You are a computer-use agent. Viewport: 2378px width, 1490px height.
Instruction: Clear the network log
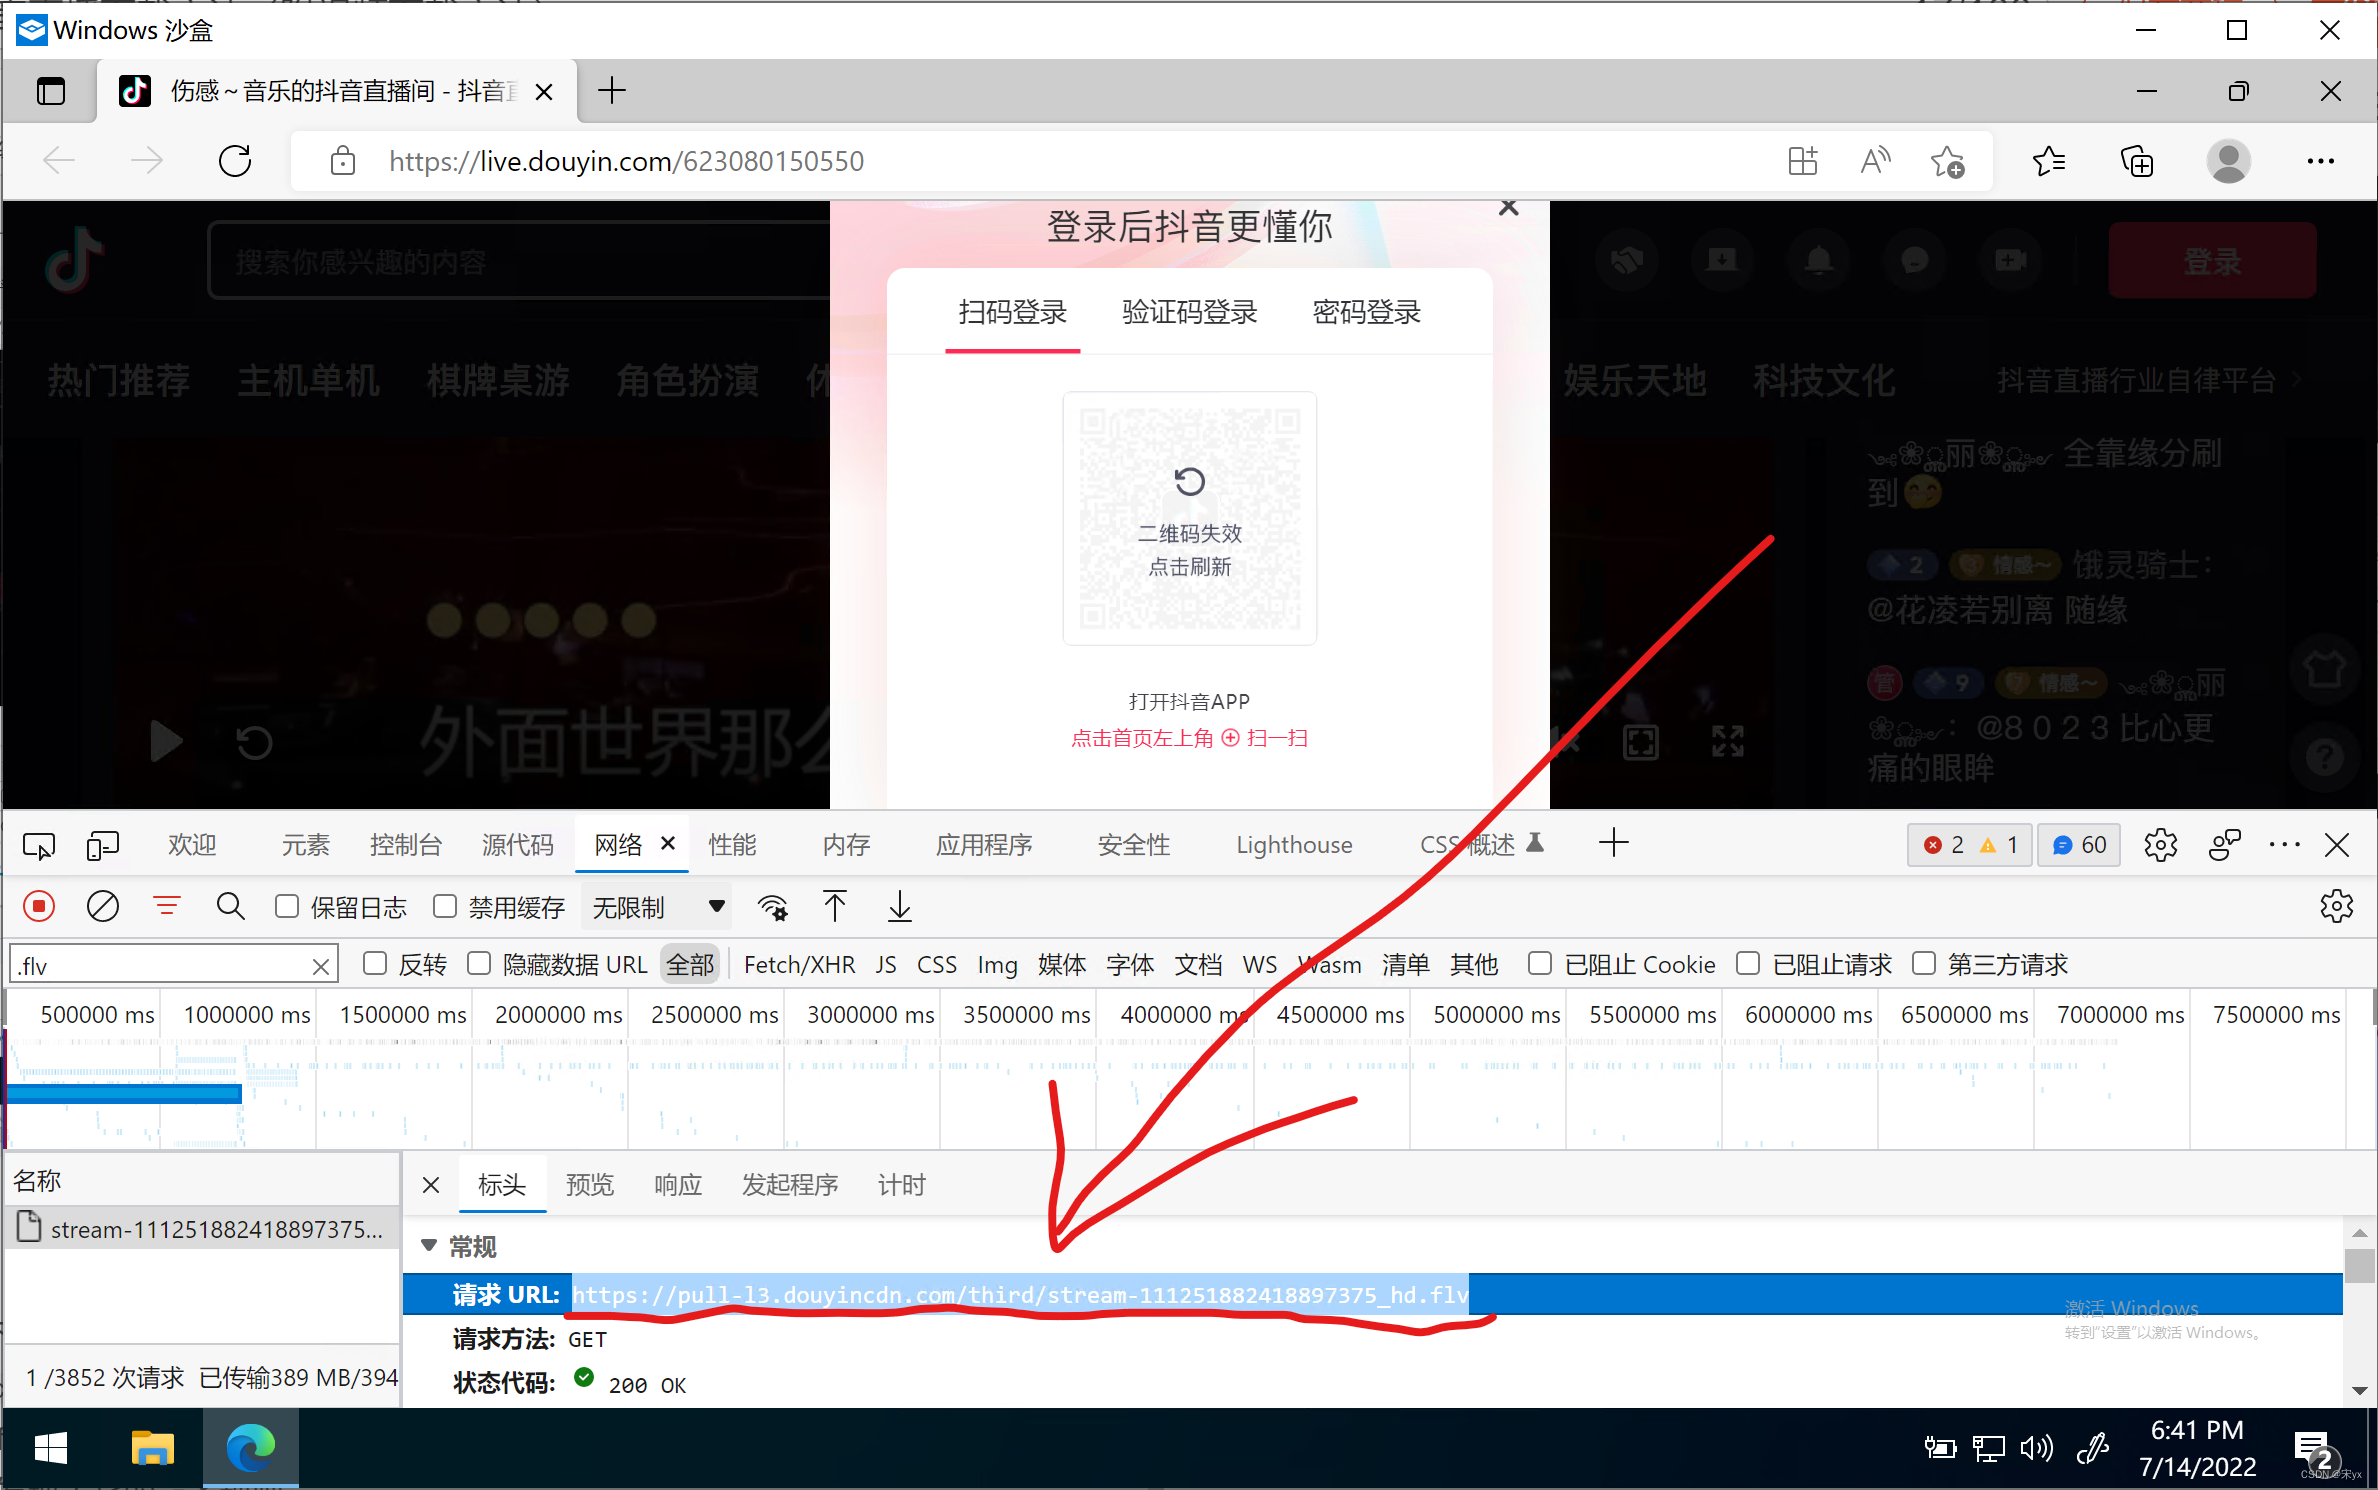click(x=102, y=906)
